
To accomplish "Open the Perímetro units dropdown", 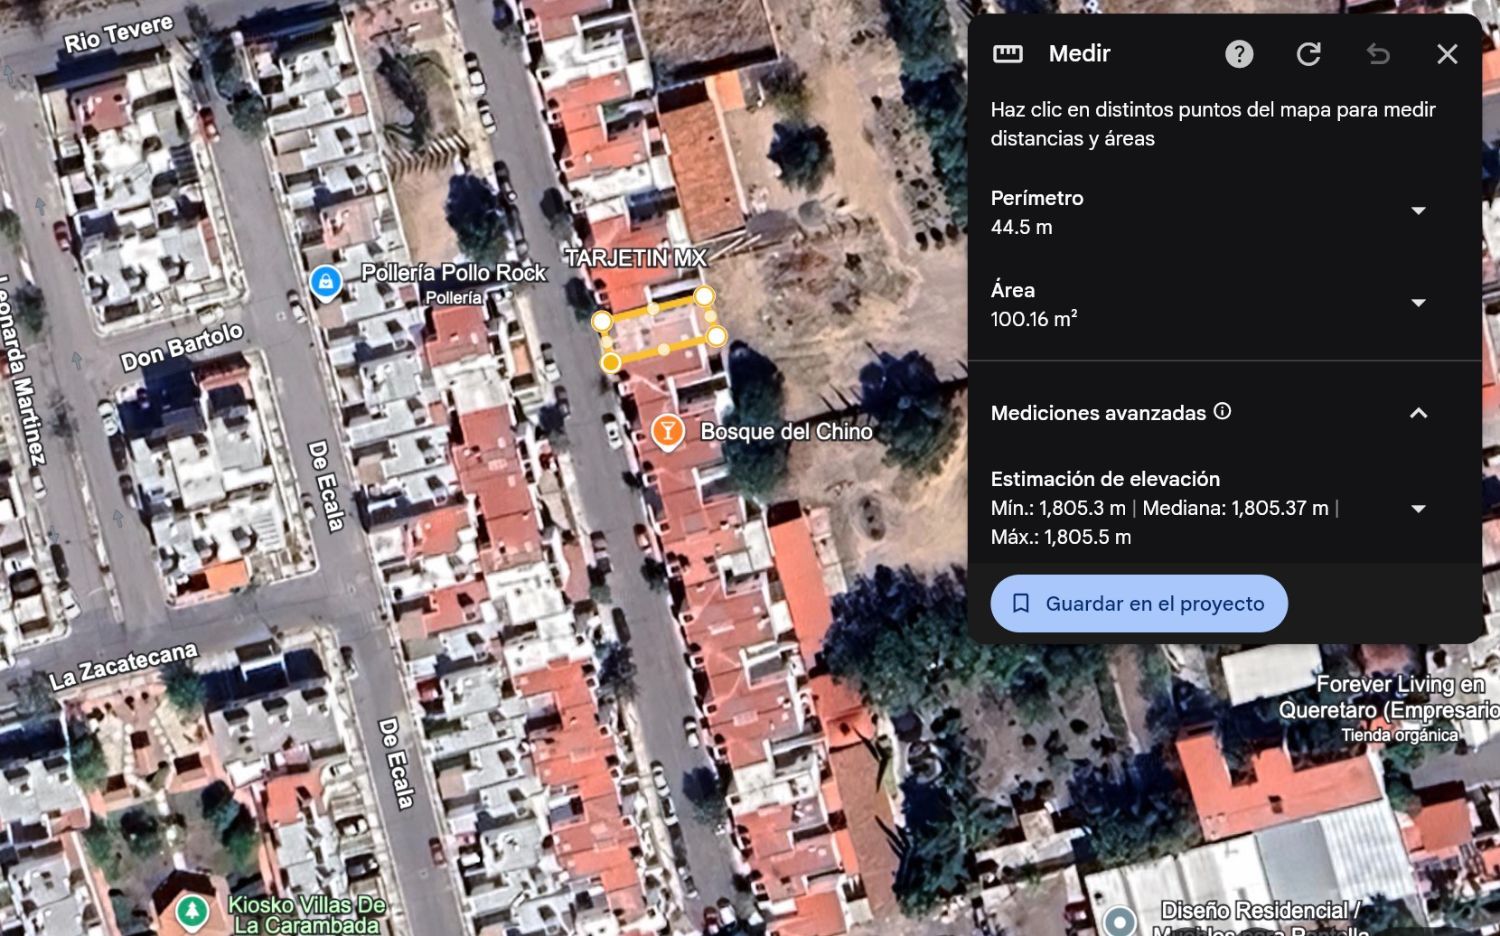I will 1418,211.
